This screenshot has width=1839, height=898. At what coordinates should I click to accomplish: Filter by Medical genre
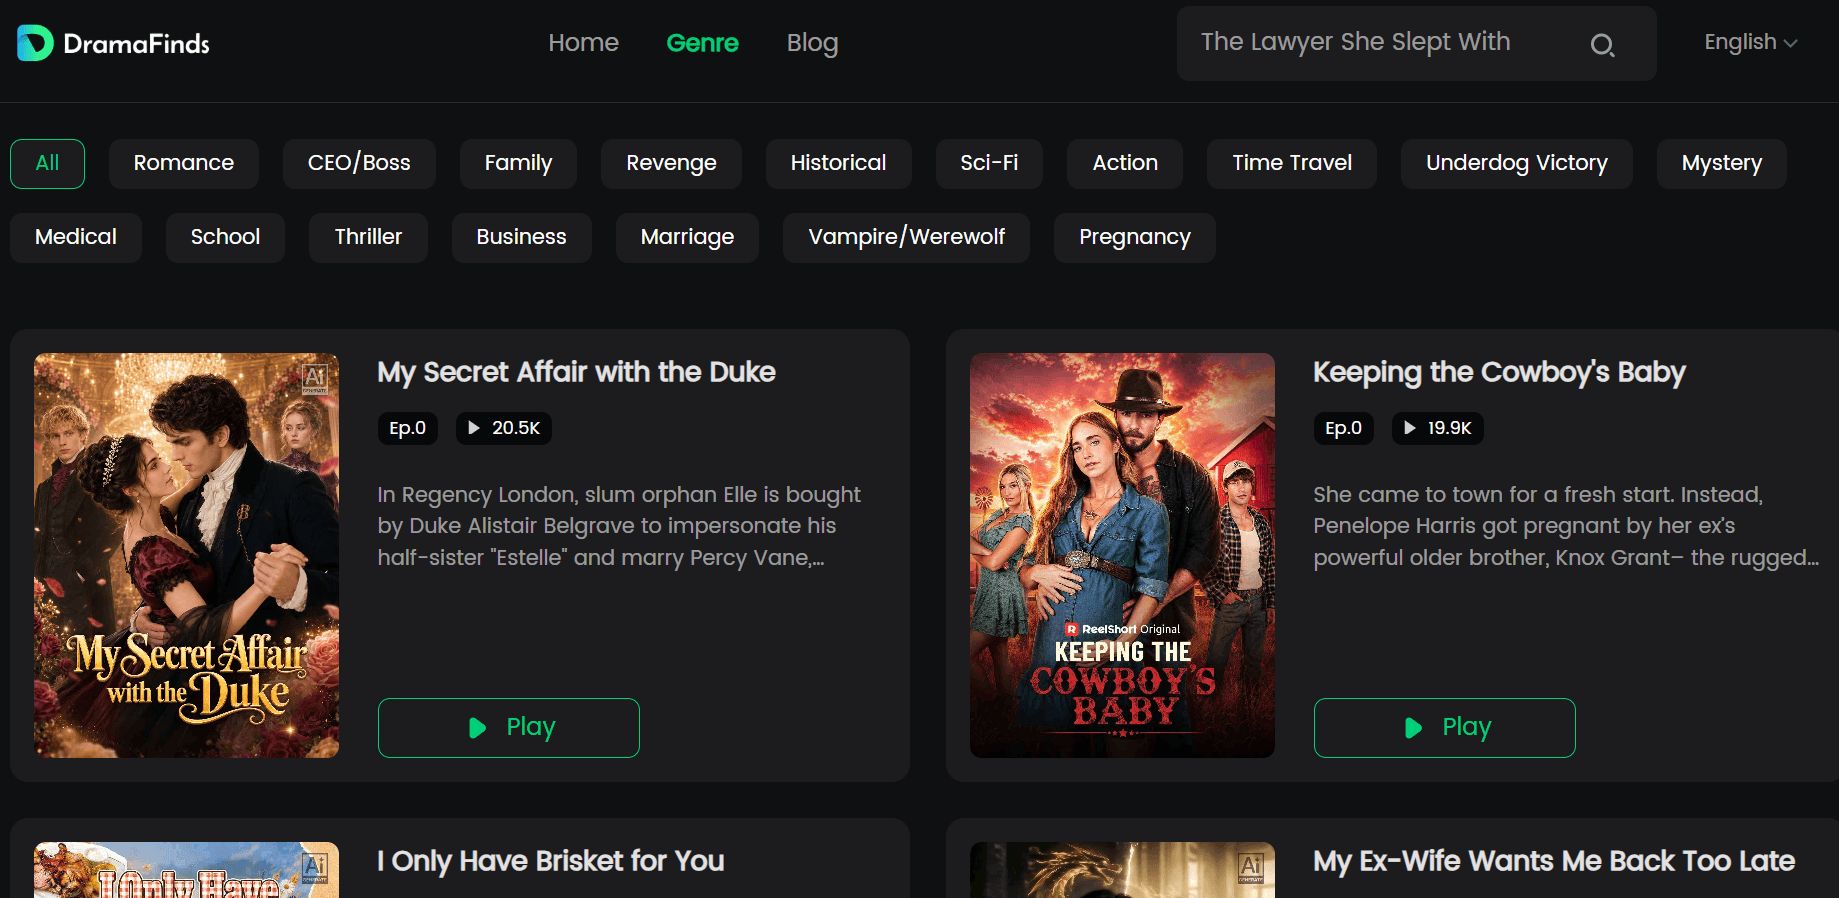[76, 238]
